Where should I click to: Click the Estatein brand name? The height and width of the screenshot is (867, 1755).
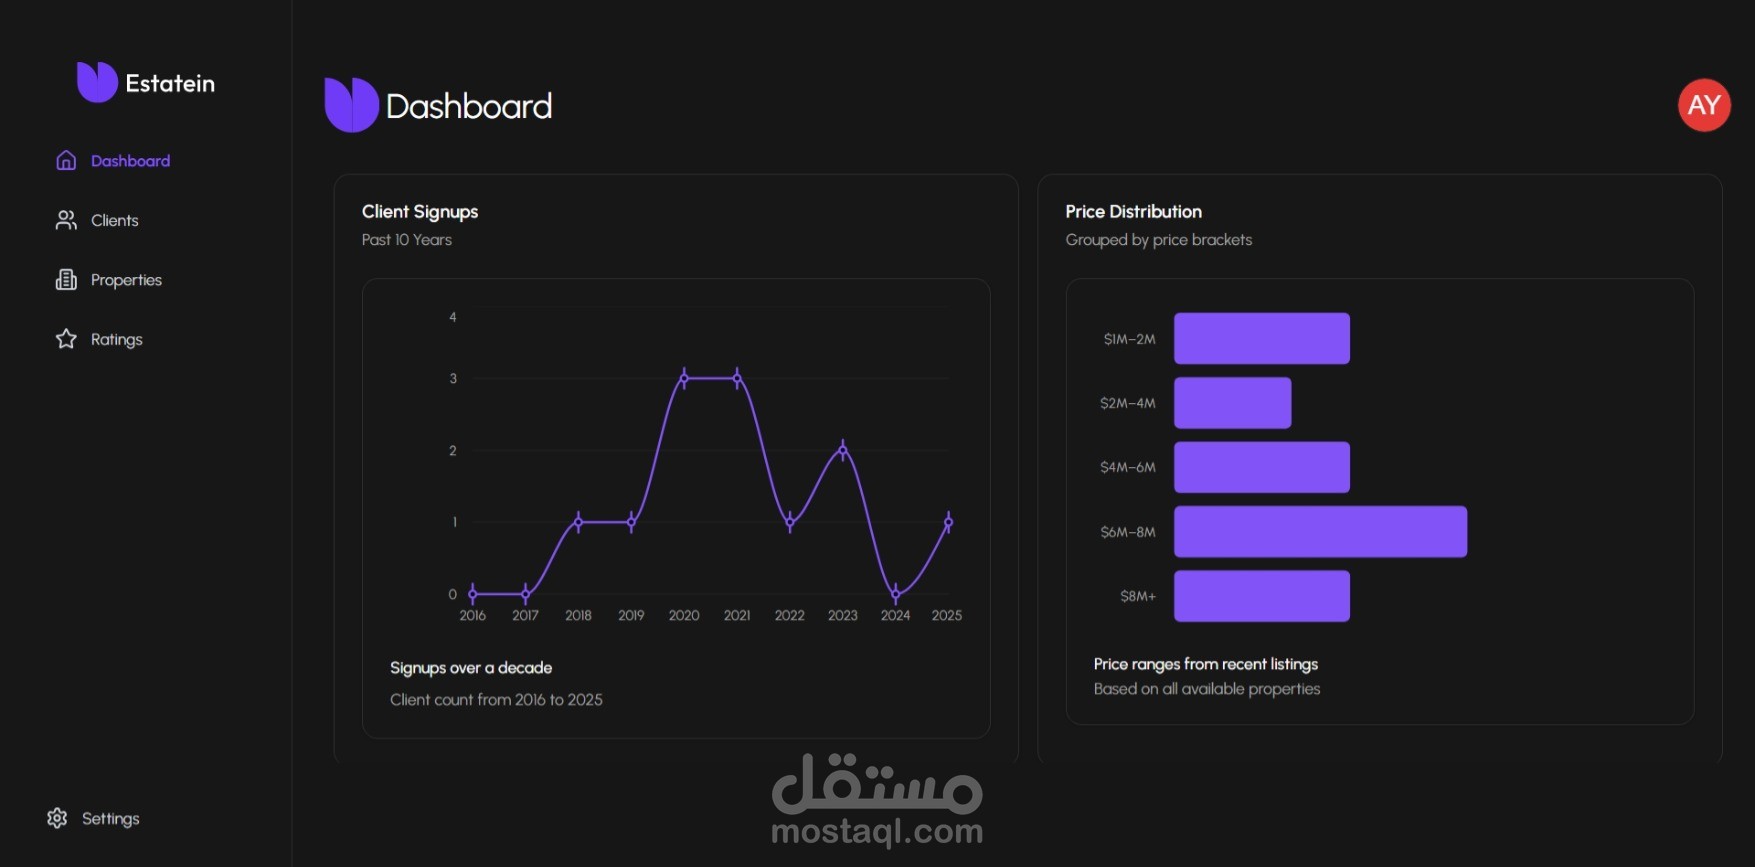coord(170,83)
